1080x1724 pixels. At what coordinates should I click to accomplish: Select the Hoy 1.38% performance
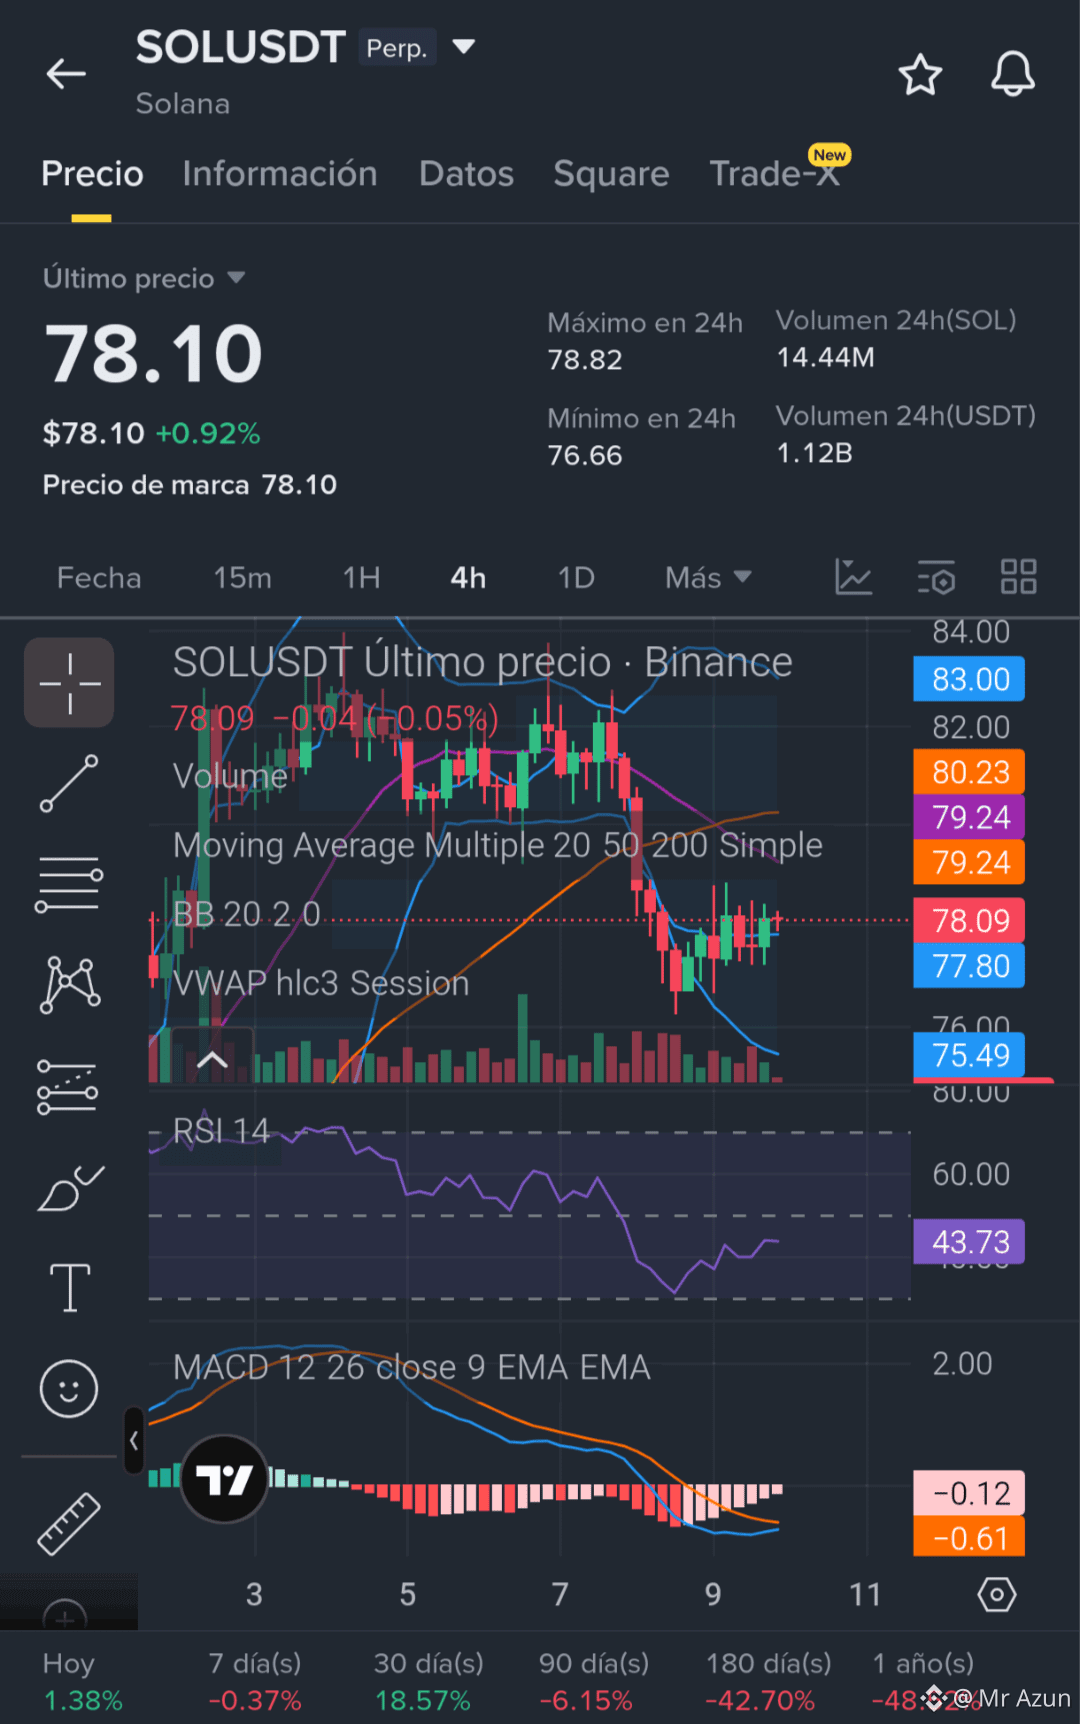tap(82, 1681)
